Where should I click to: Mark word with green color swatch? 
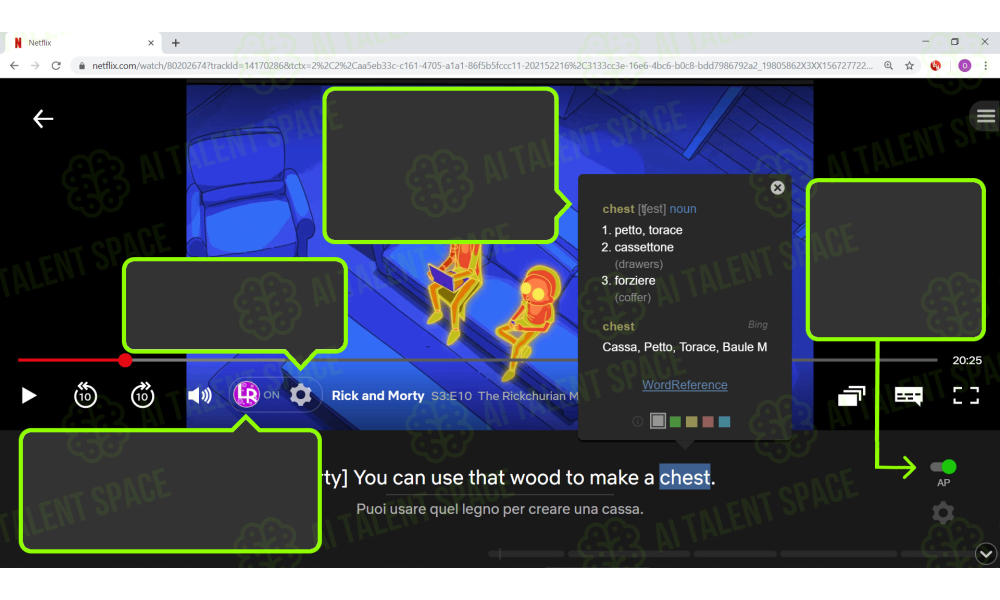coord(675,421)
